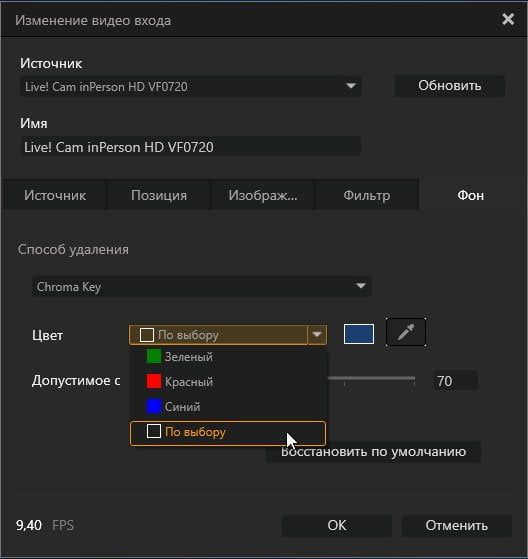The width and height of the screenshot is (528, 559).
Task: Click the Отменить button
Action: pos(457,525)
